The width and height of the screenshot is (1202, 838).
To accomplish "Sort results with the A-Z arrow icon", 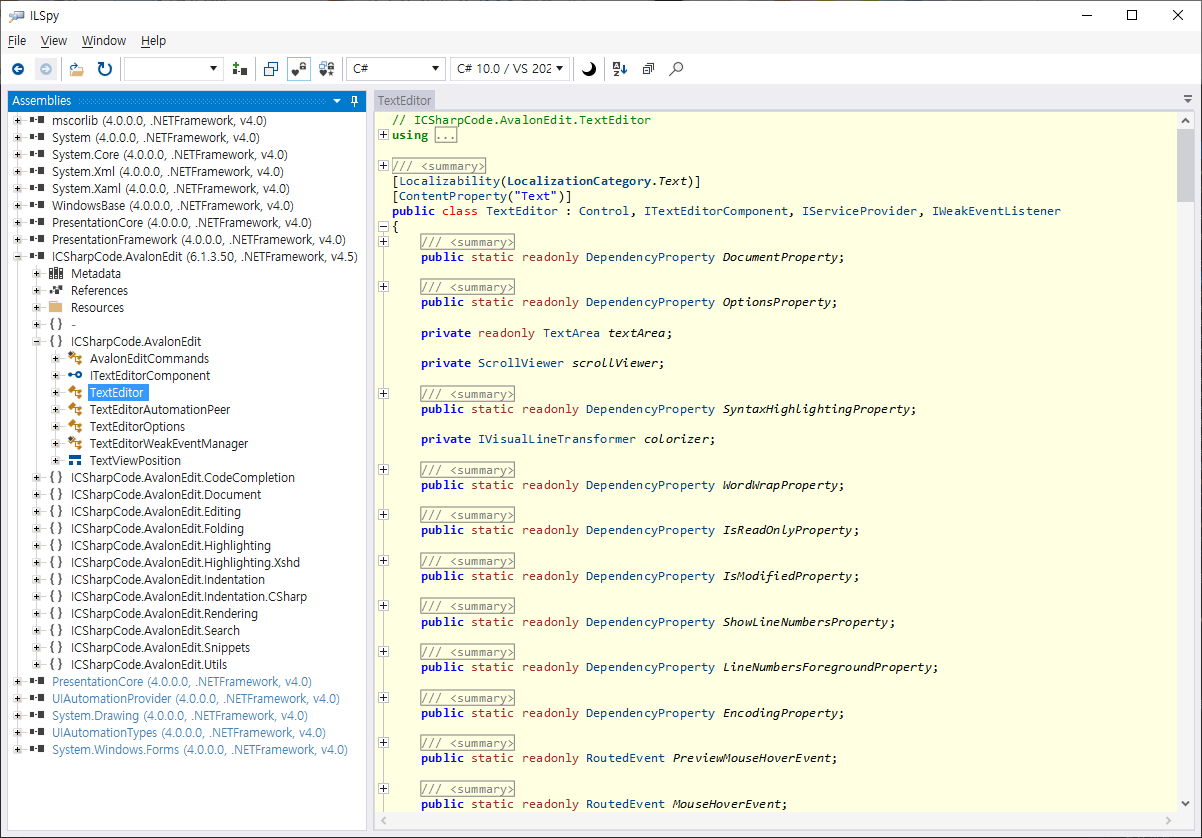I will pos(620,69).
